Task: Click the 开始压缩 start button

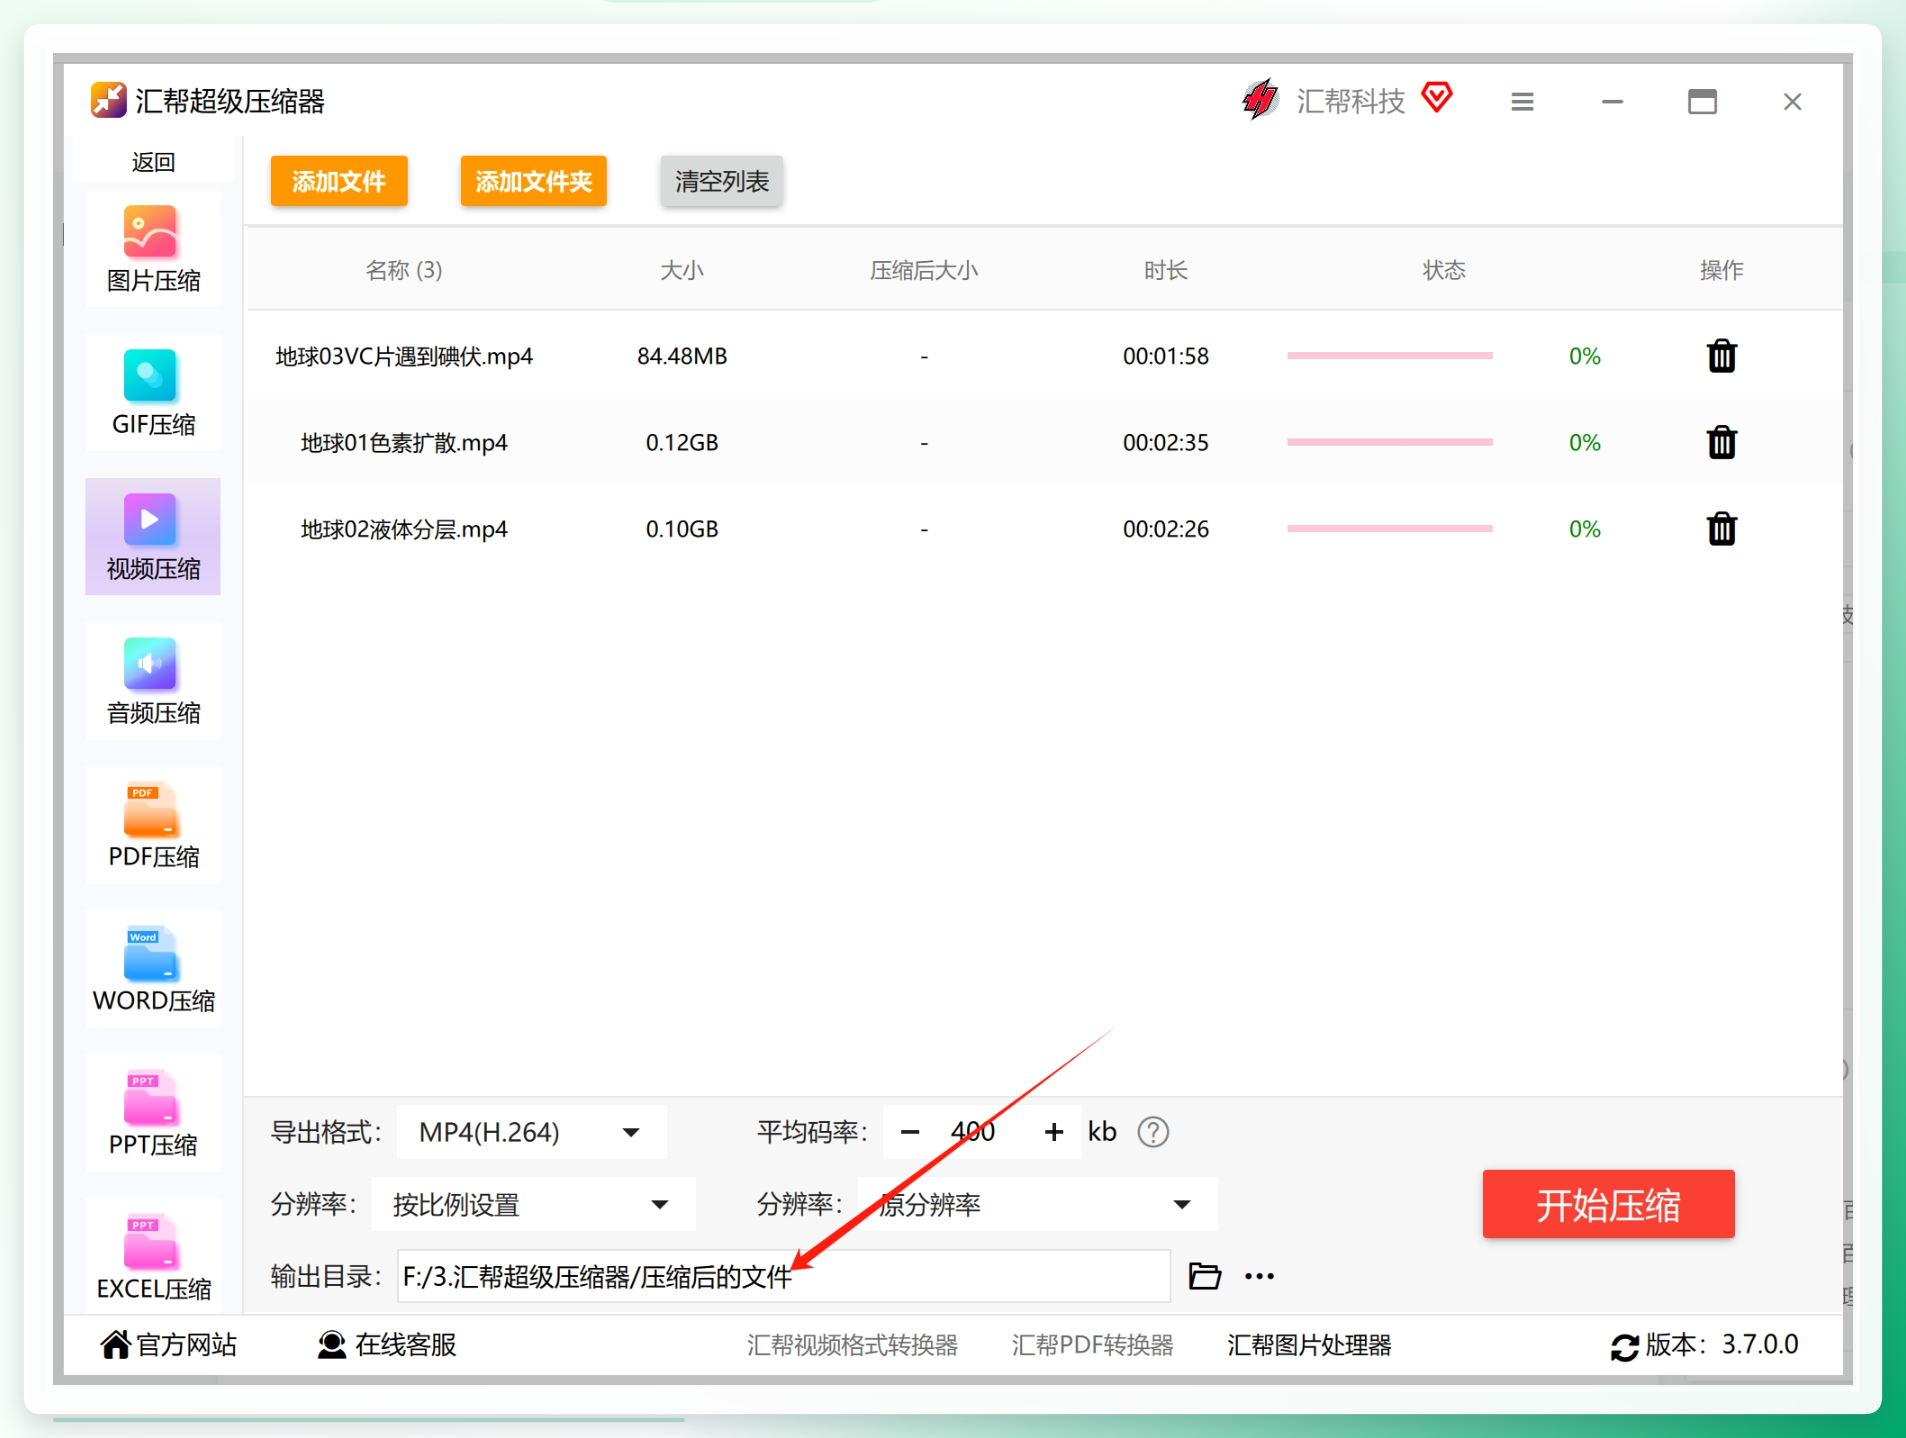Action: click(1608, 1205)
